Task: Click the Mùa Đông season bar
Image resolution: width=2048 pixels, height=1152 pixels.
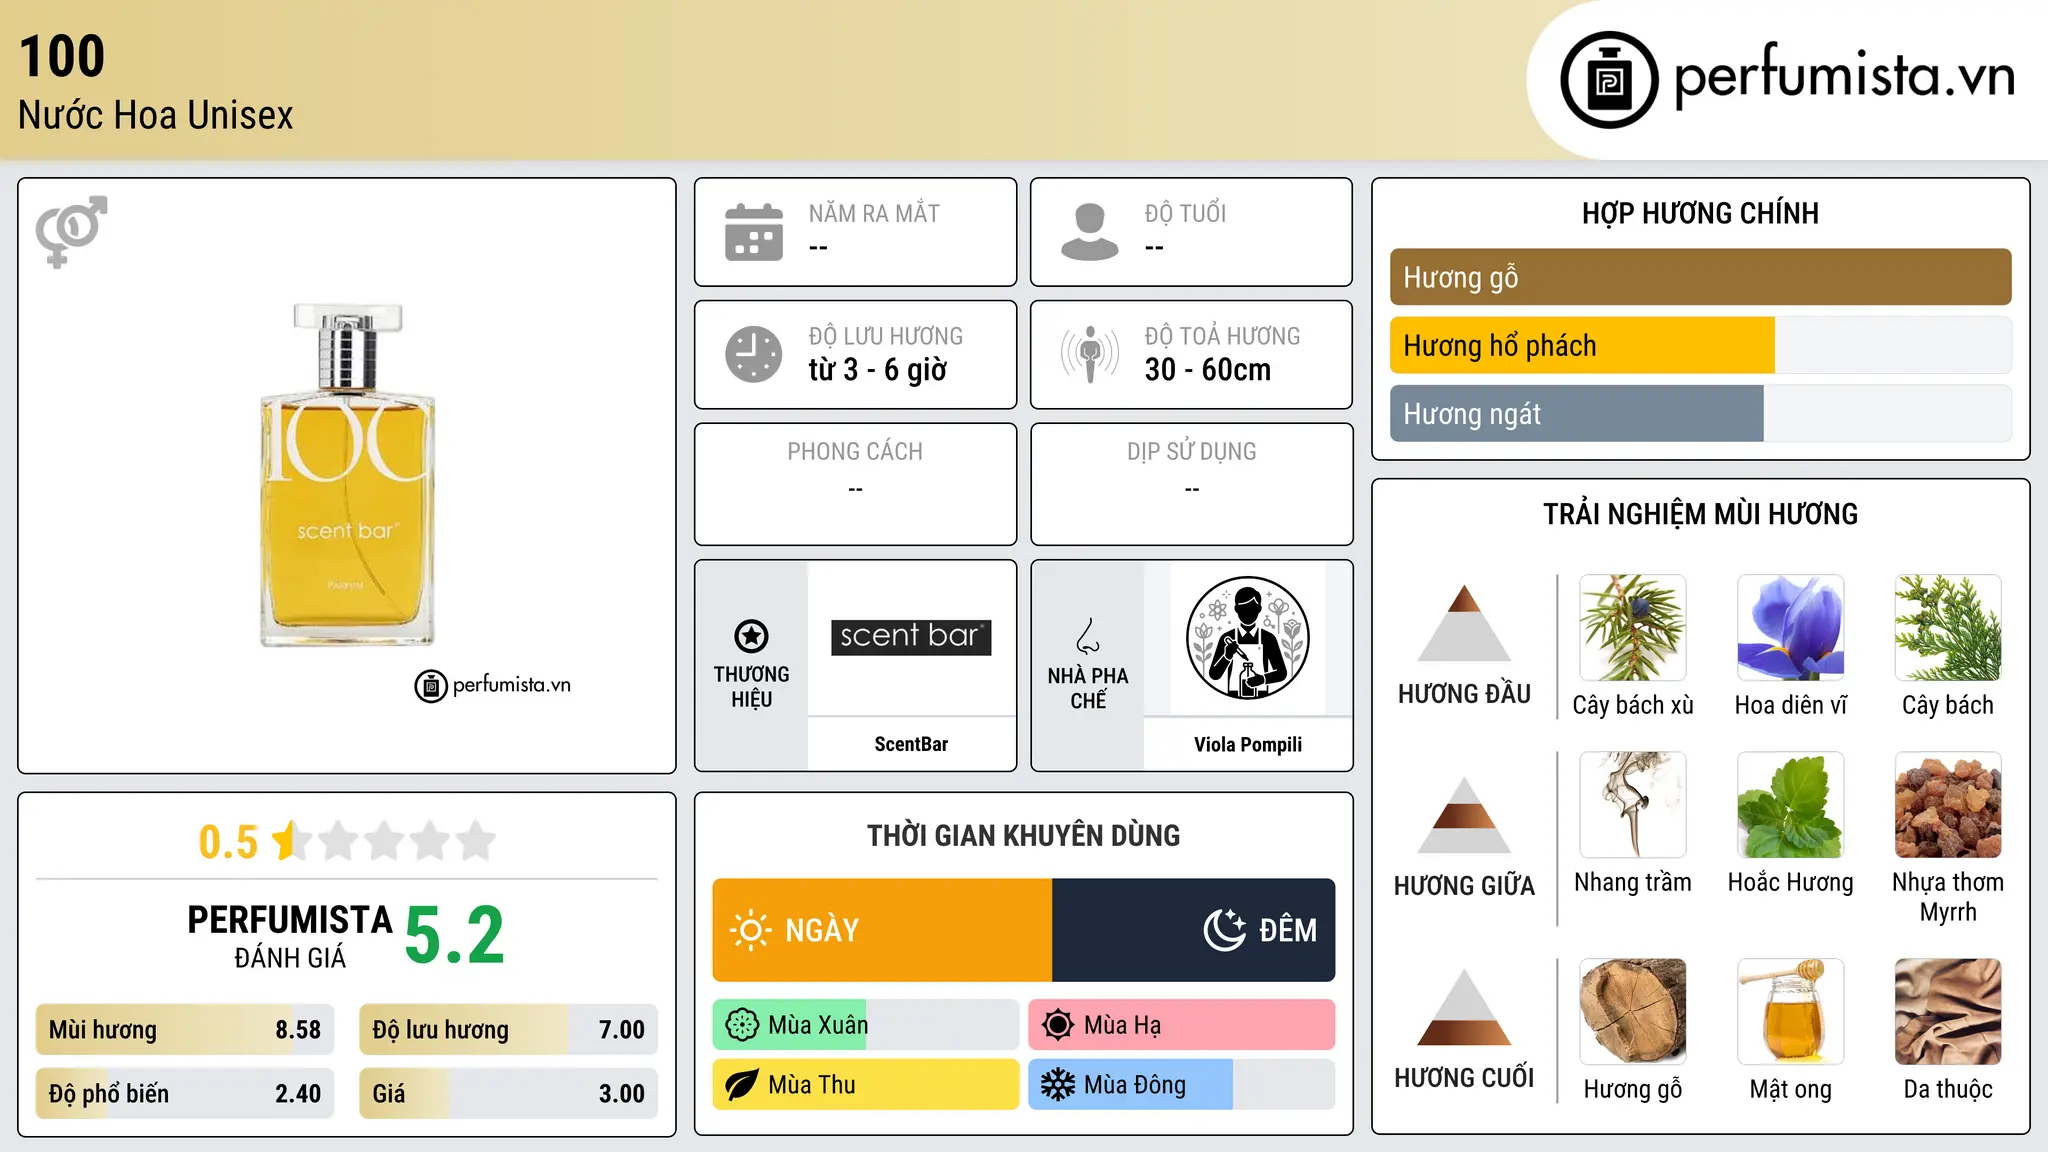Action: (x=1182, y=1085)
